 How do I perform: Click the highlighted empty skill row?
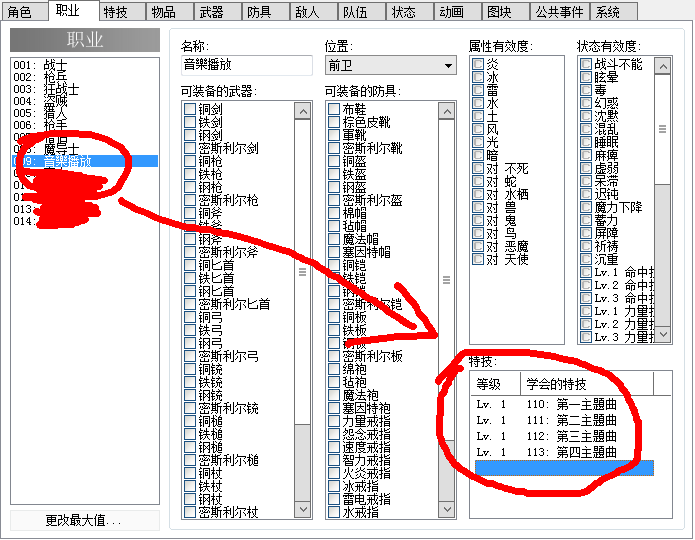tap(564, 468)
